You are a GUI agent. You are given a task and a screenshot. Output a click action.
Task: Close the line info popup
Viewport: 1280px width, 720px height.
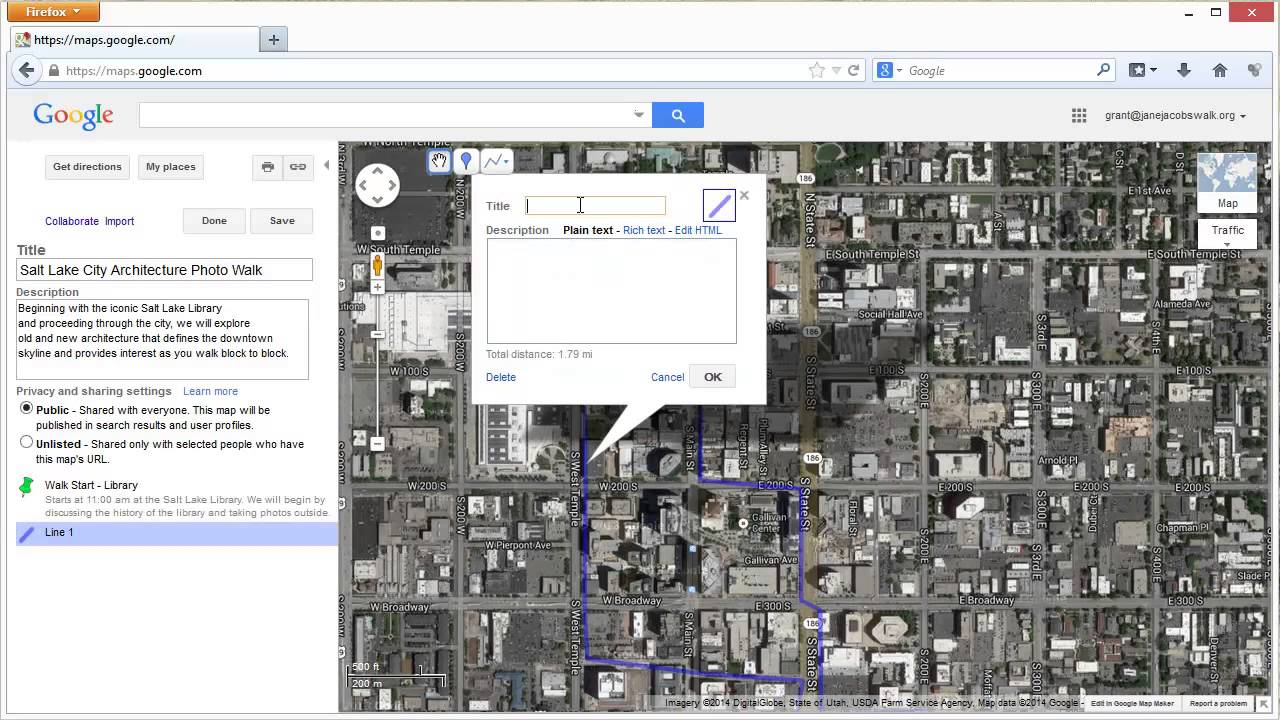744,195
